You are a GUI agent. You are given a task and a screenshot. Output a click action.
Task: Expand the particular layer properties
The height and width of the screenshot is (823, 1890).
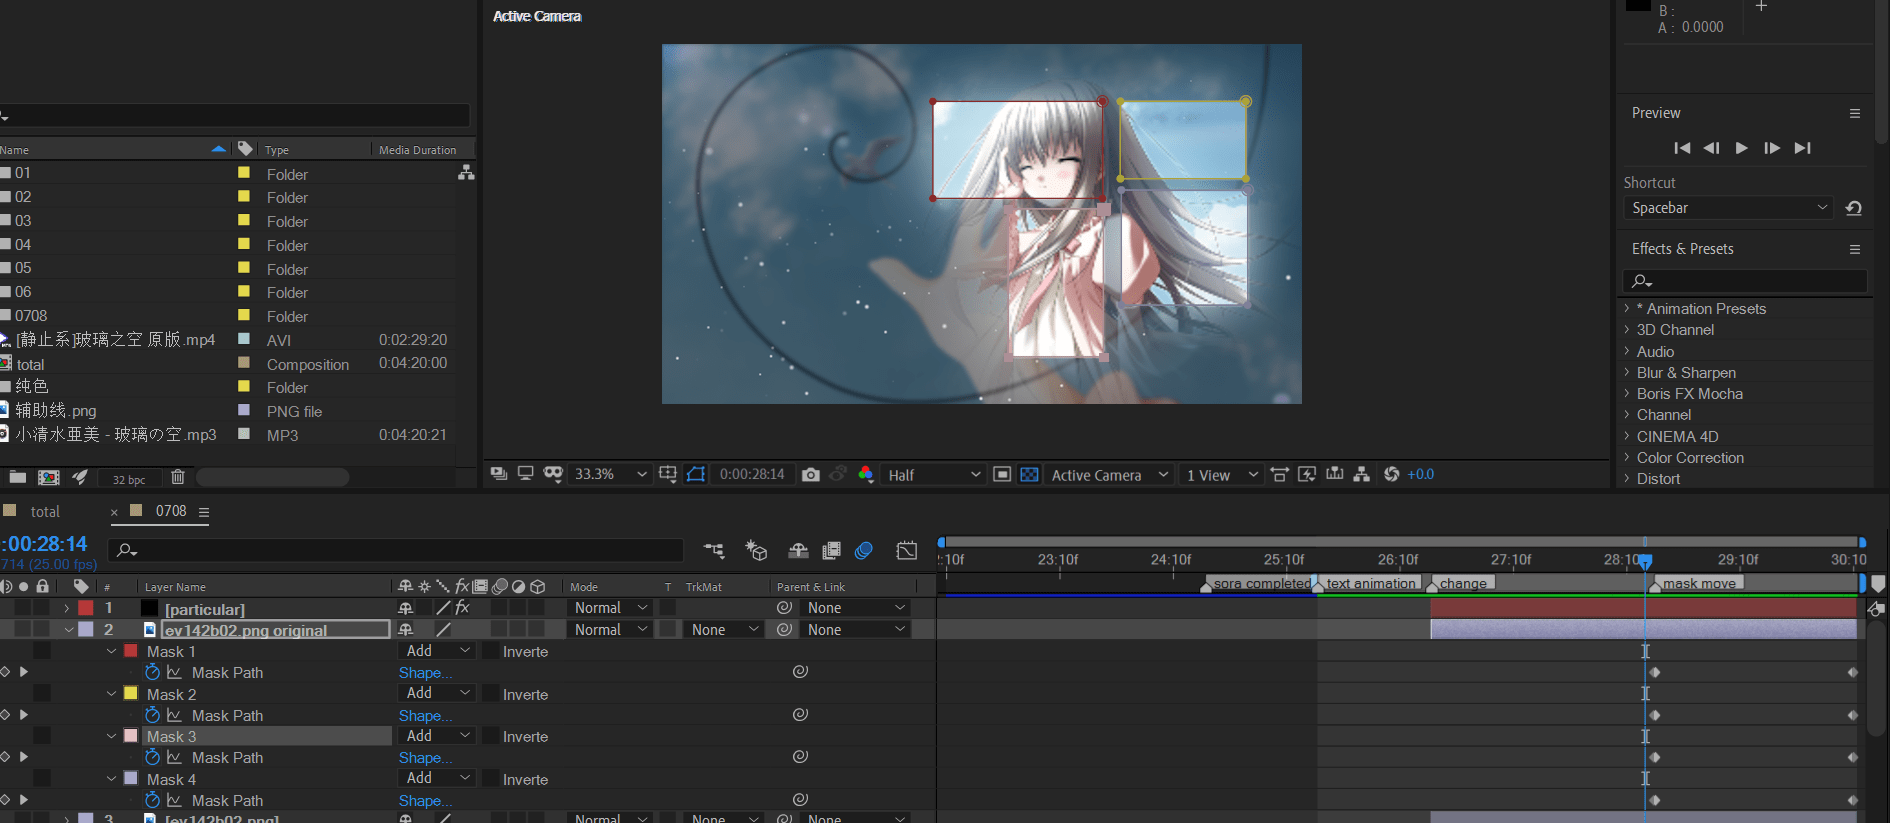66,608
